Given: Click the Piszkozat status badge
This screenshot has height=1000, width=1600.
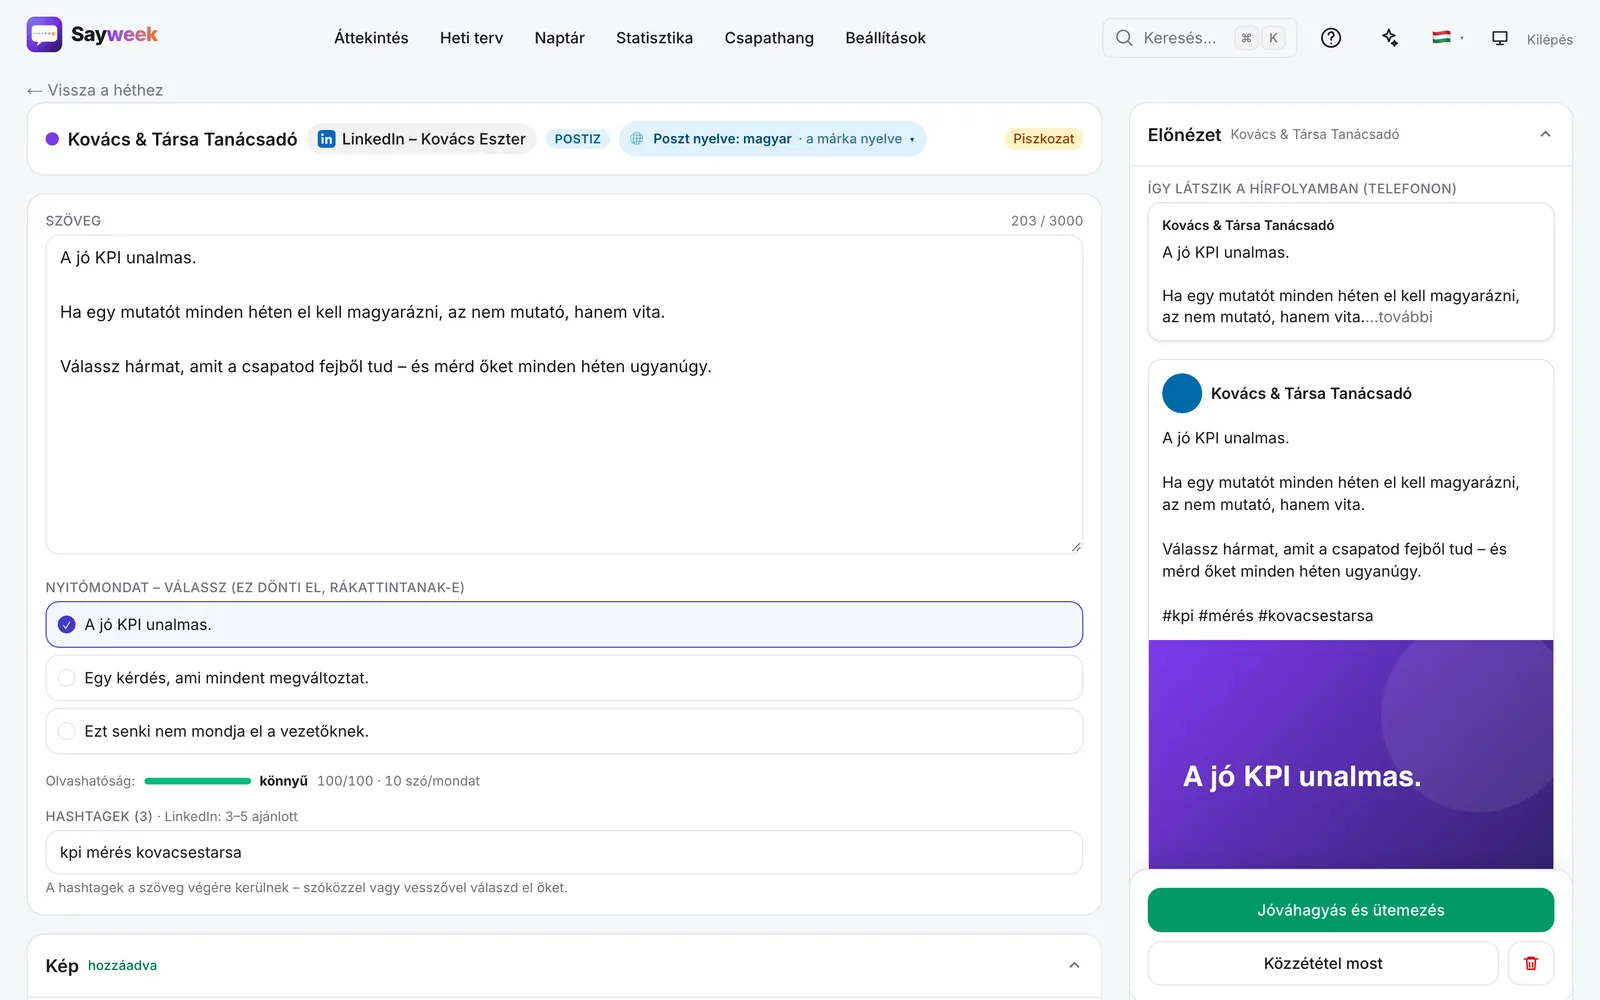Looking at the screenshot, I should pos(1043,139).
